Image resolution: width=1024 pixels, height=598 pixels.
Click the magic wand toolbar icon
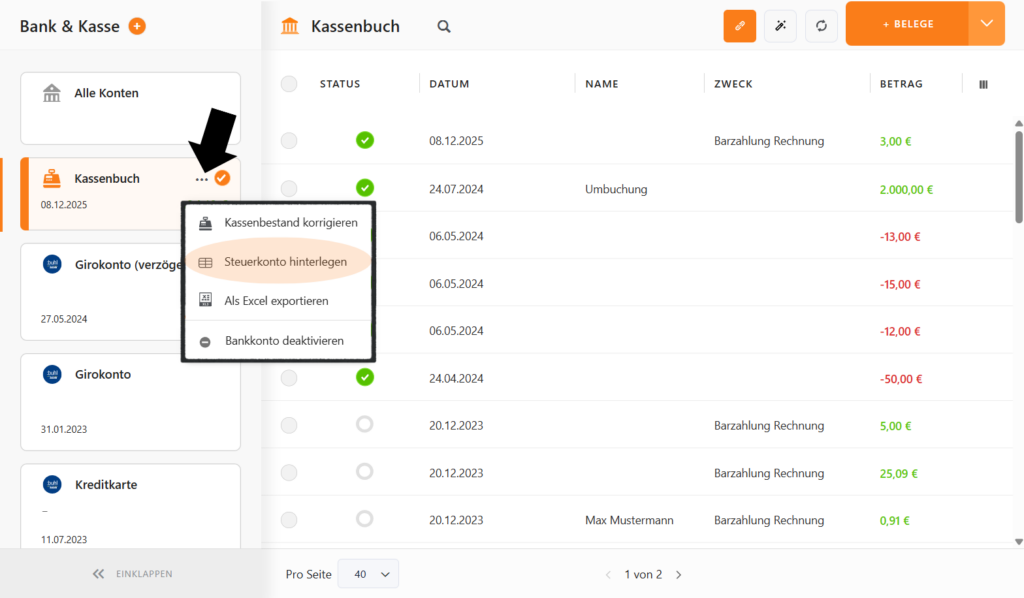780,26
